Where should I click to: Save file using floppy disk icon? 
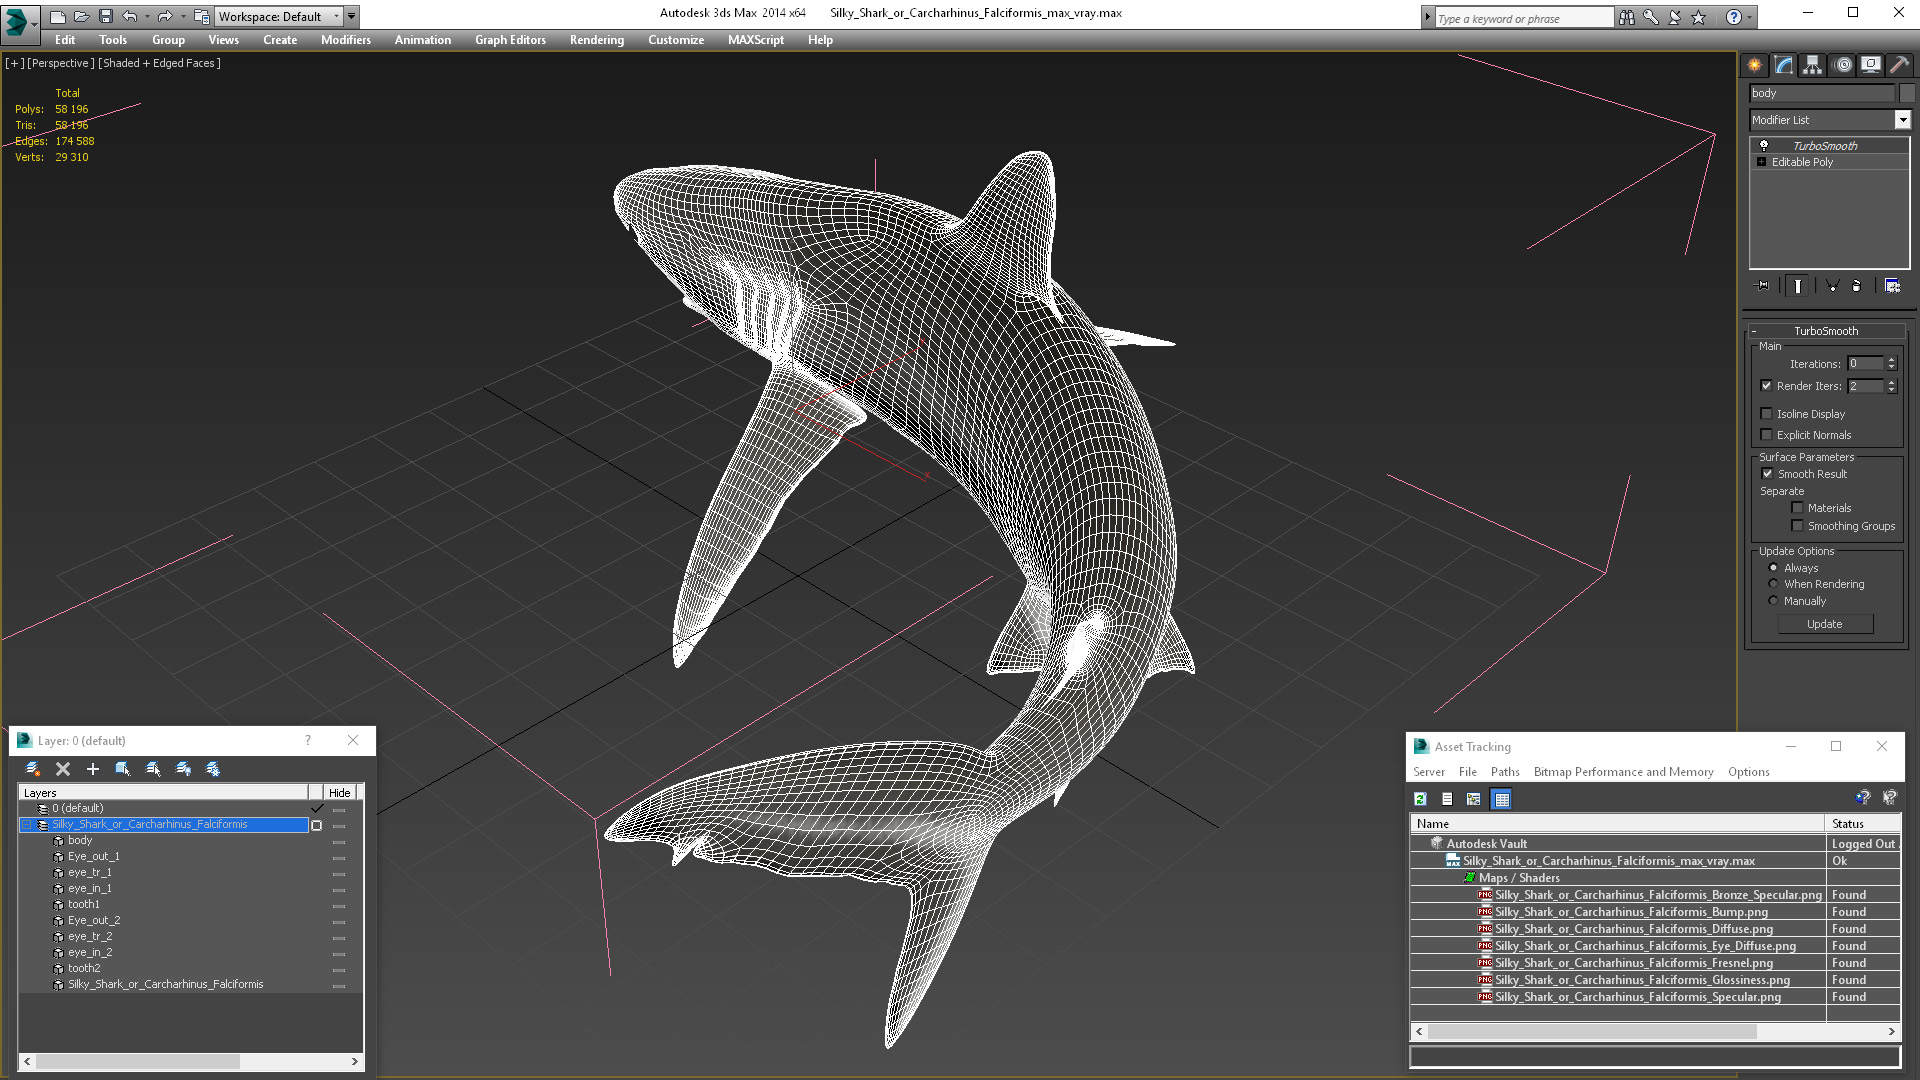coord(105,16)
